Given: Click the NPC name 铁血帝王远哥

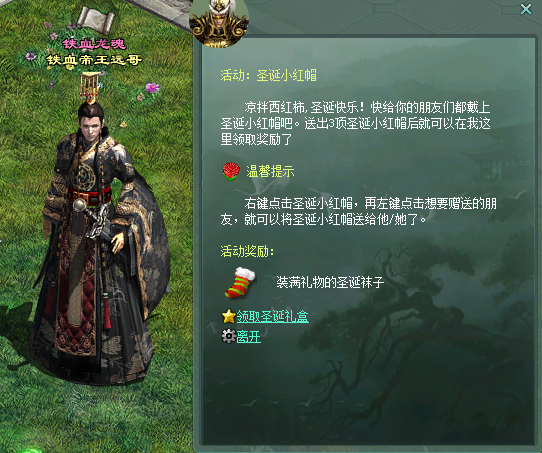Looking at the screenshot, I should pyautogui.click(x=94, y=60).
